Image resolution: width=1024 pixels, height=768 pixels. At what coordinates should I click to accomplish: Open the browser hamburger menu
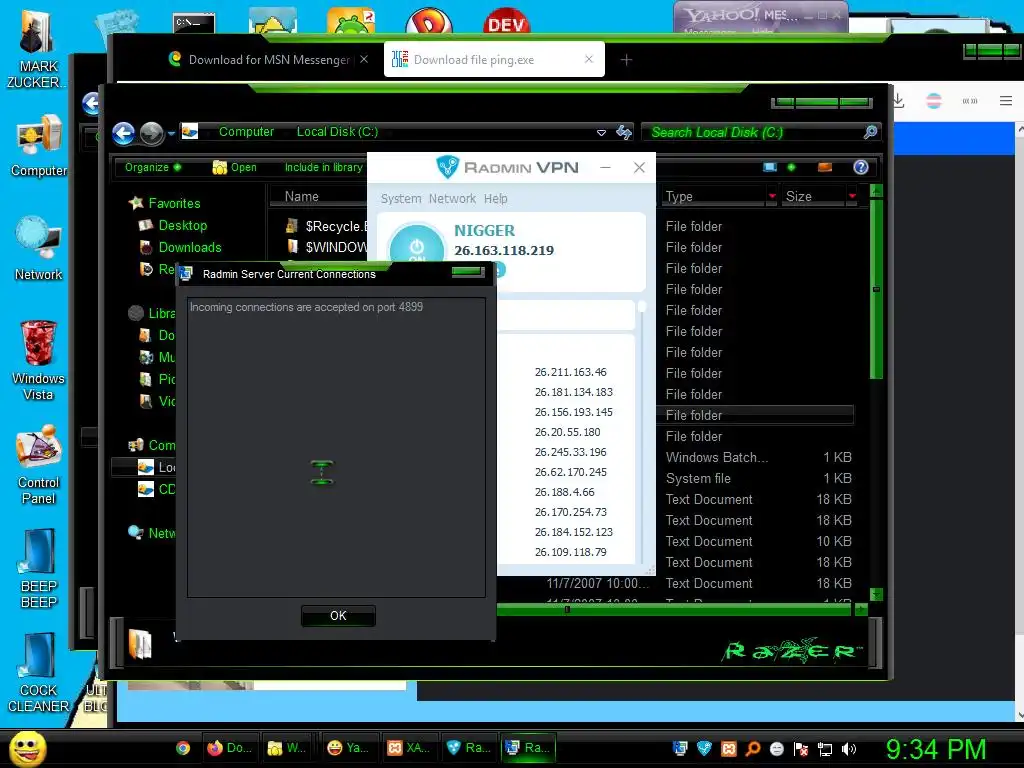[1006, 101]
